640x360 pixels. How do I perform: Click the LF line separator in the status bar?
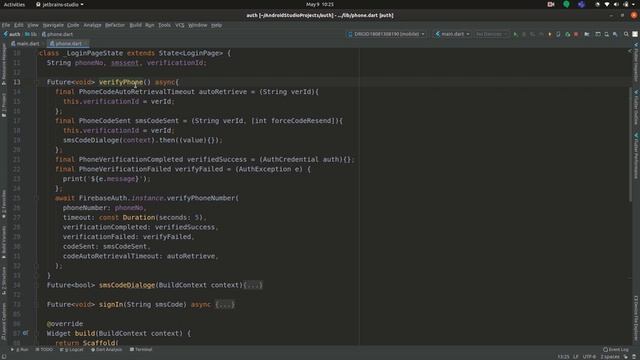pyautogui.click(x=576, y=357)
